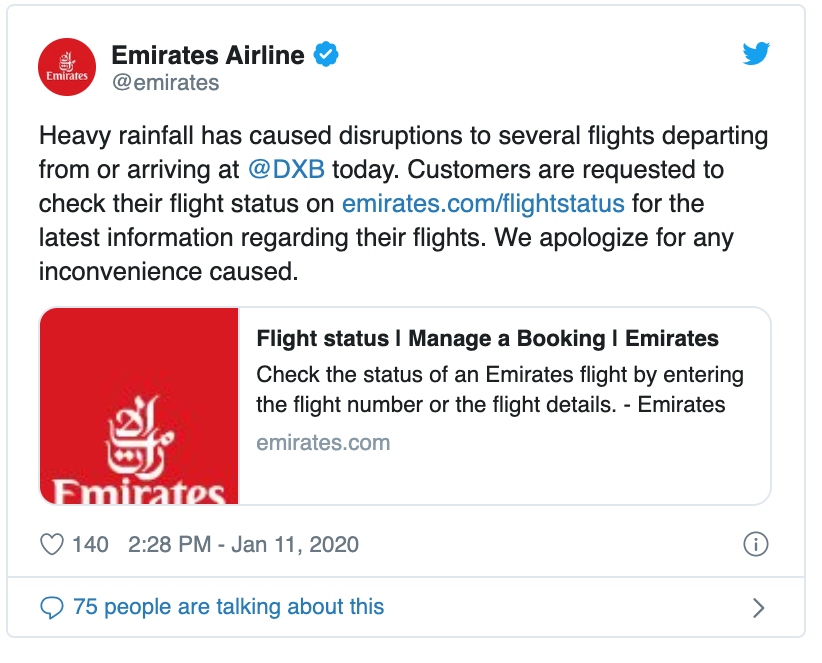Click the blue verified badge
This screenshot has height=663, width=822.
point(326,55)
